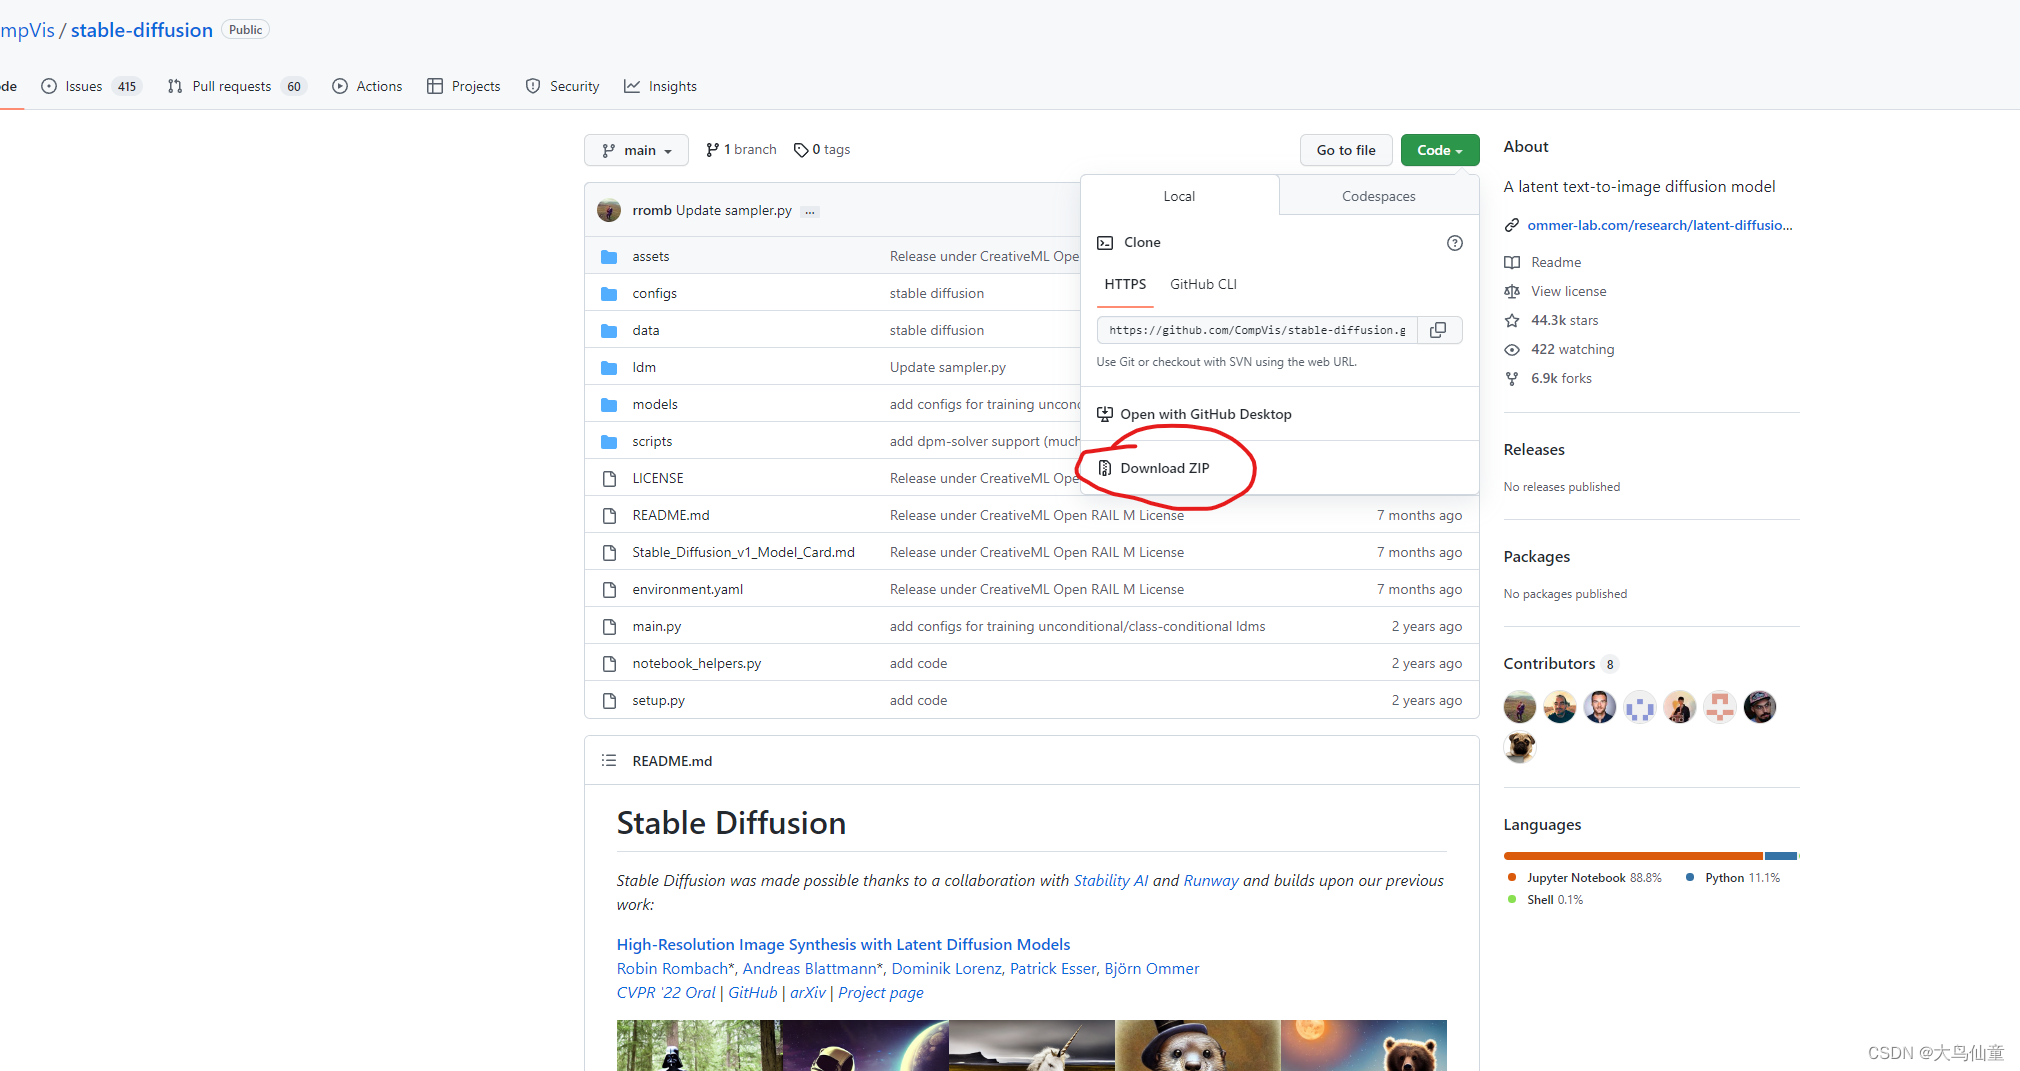Open the data folder

point(645,331)
